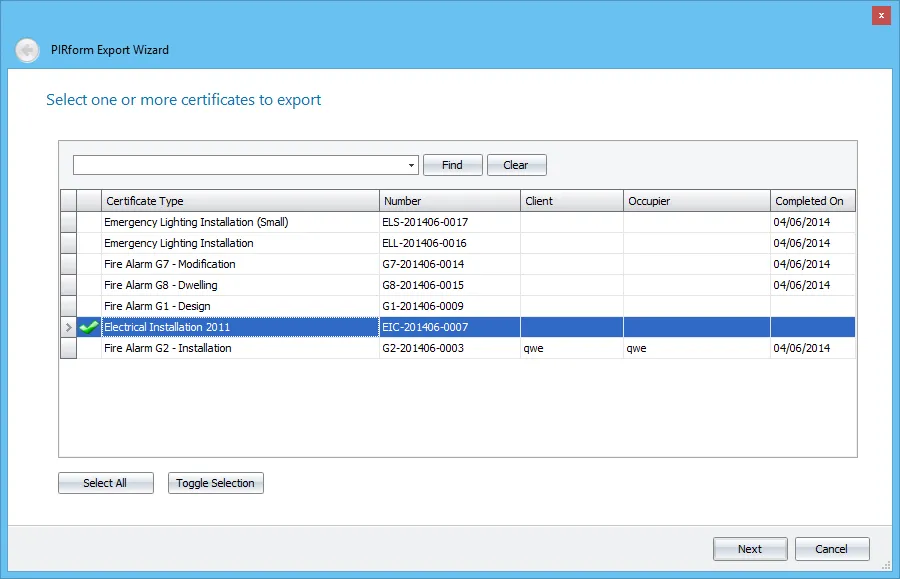Click the row selector arrow beside the checkmark
This screenshot has height=579, width=900.
click(x=68, y=327)
